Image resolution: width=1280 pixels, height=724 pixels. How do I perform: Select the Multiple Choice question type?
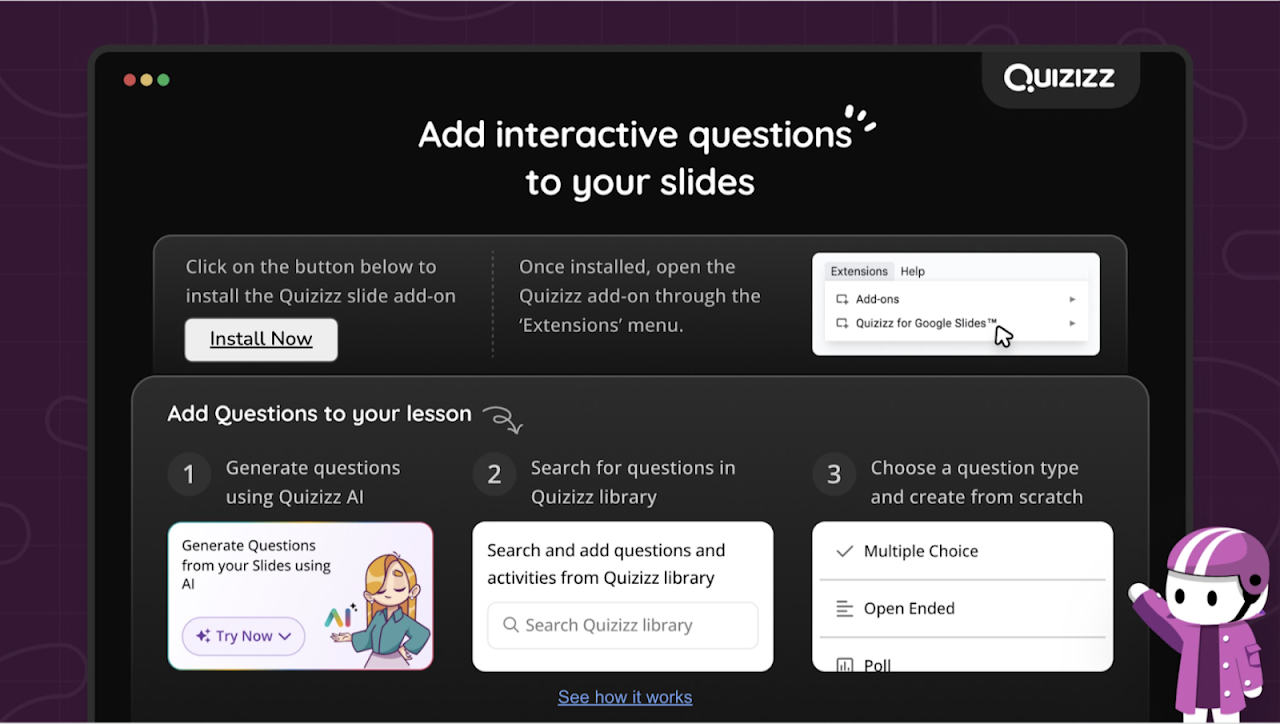pos(962,551)
